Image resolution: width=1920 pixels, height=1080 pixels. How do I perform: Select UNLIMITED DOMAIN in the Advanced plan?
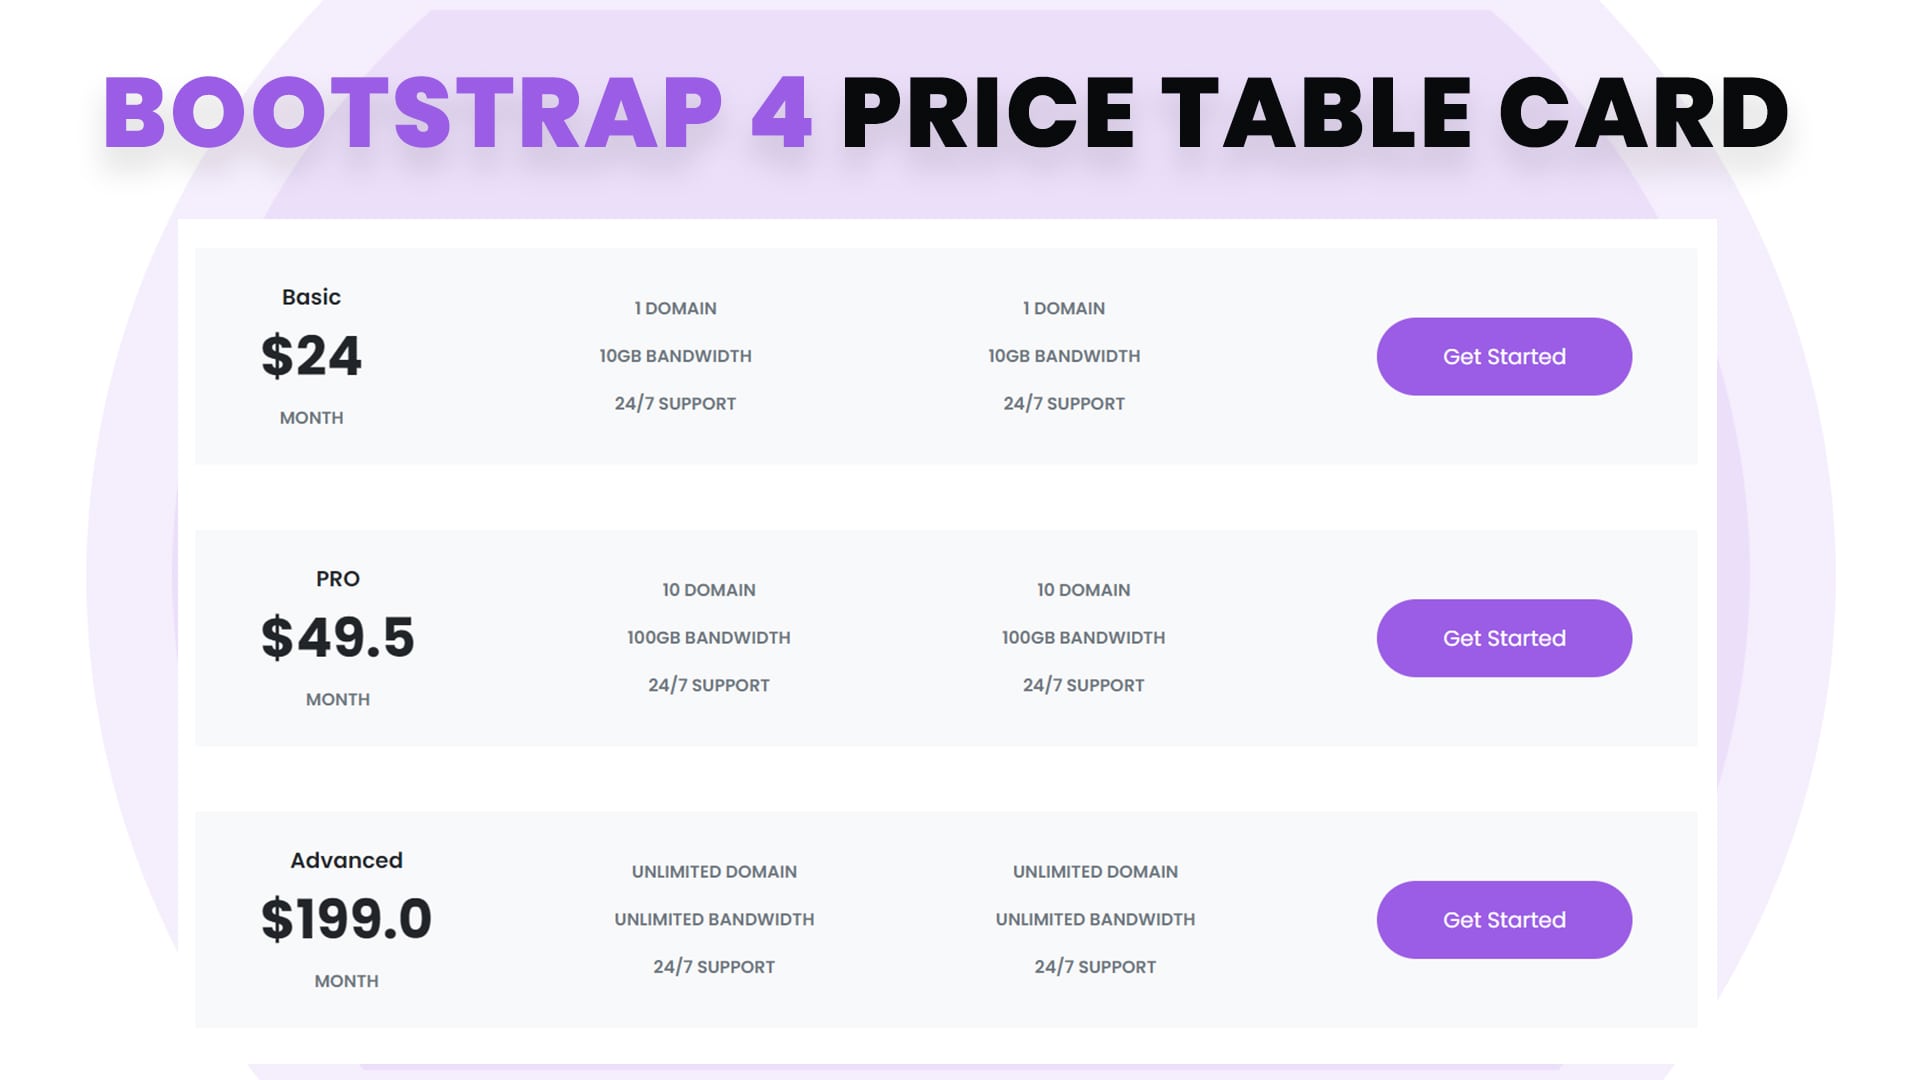tap(714, 871)
